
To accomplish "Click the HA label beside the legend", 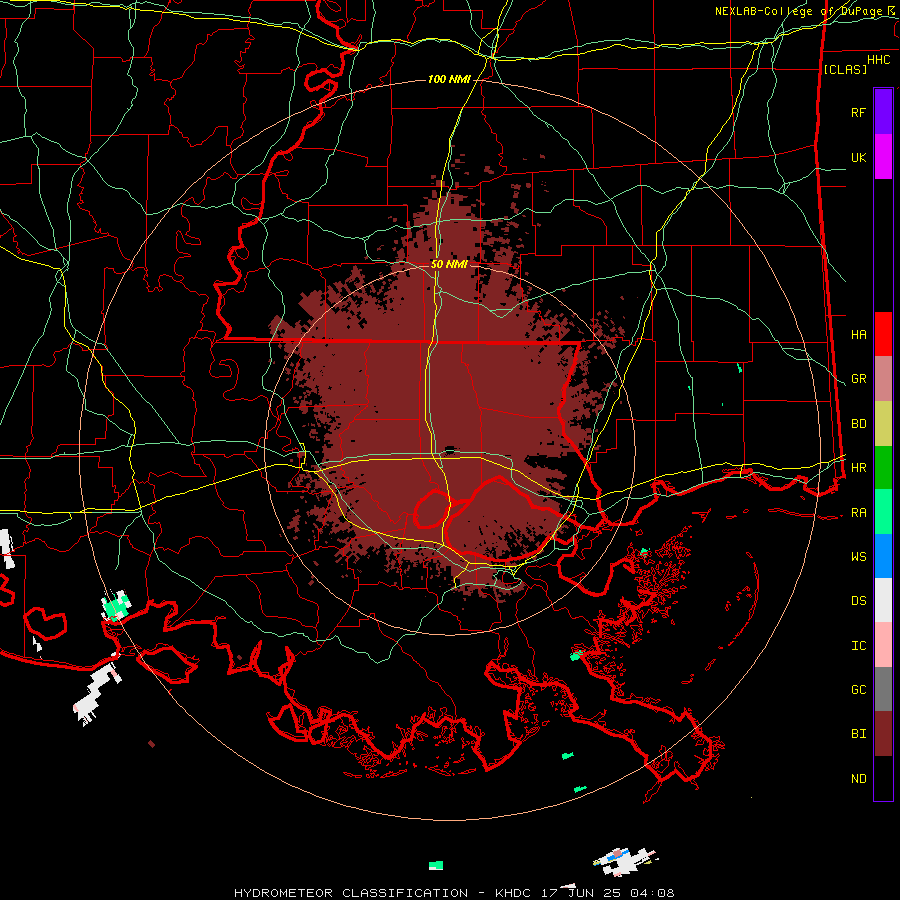I will [x=858, y=334].
